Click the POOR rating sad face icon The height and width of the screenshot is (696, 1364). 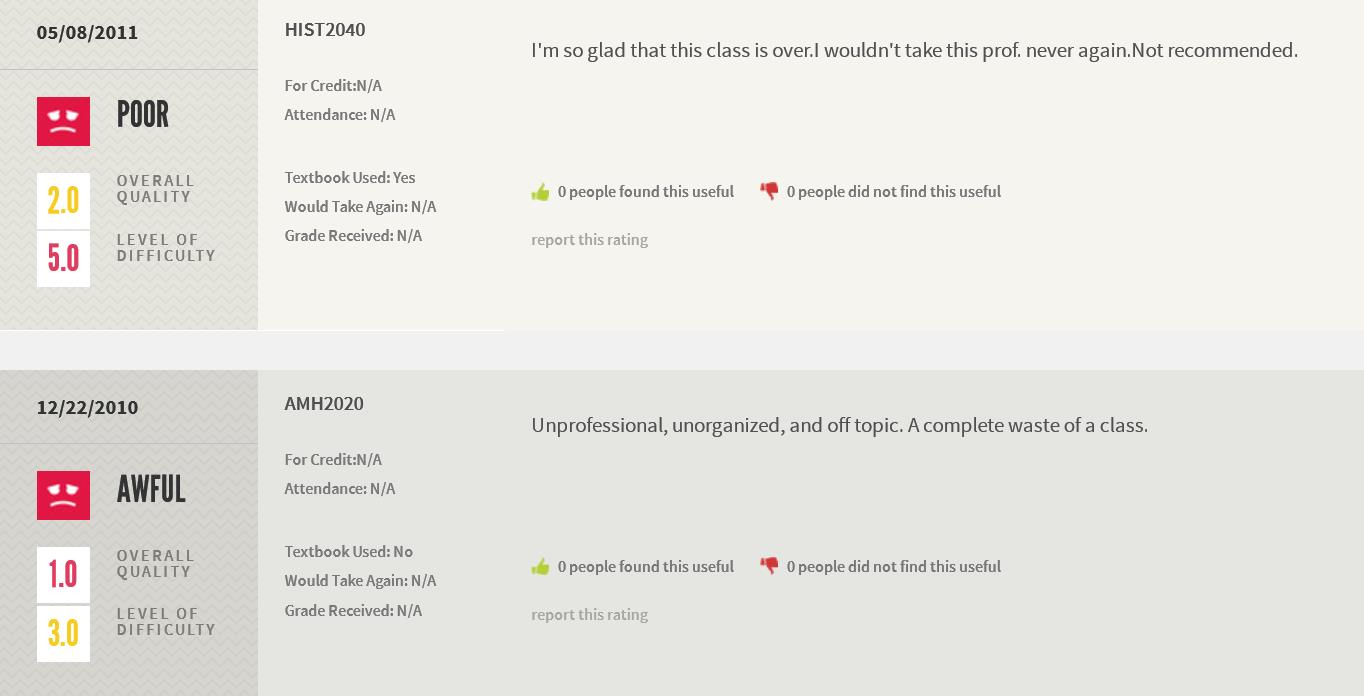pos(63,121)
